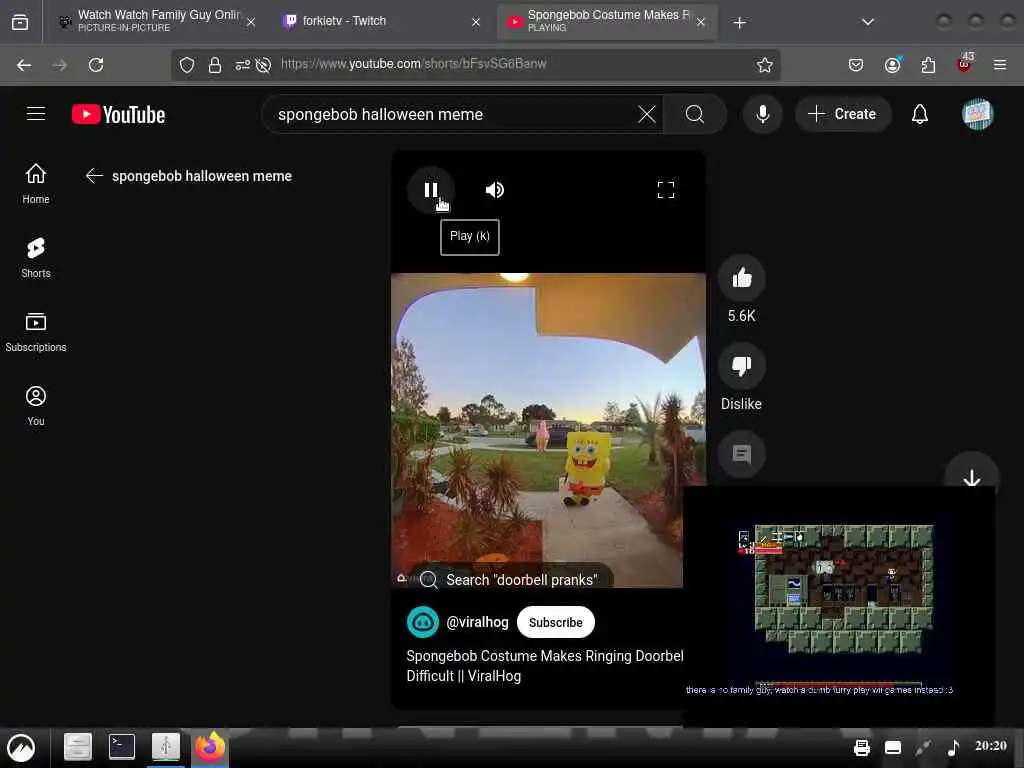
Task: Dislike the Spongebob Short
Action: (741, 366)
